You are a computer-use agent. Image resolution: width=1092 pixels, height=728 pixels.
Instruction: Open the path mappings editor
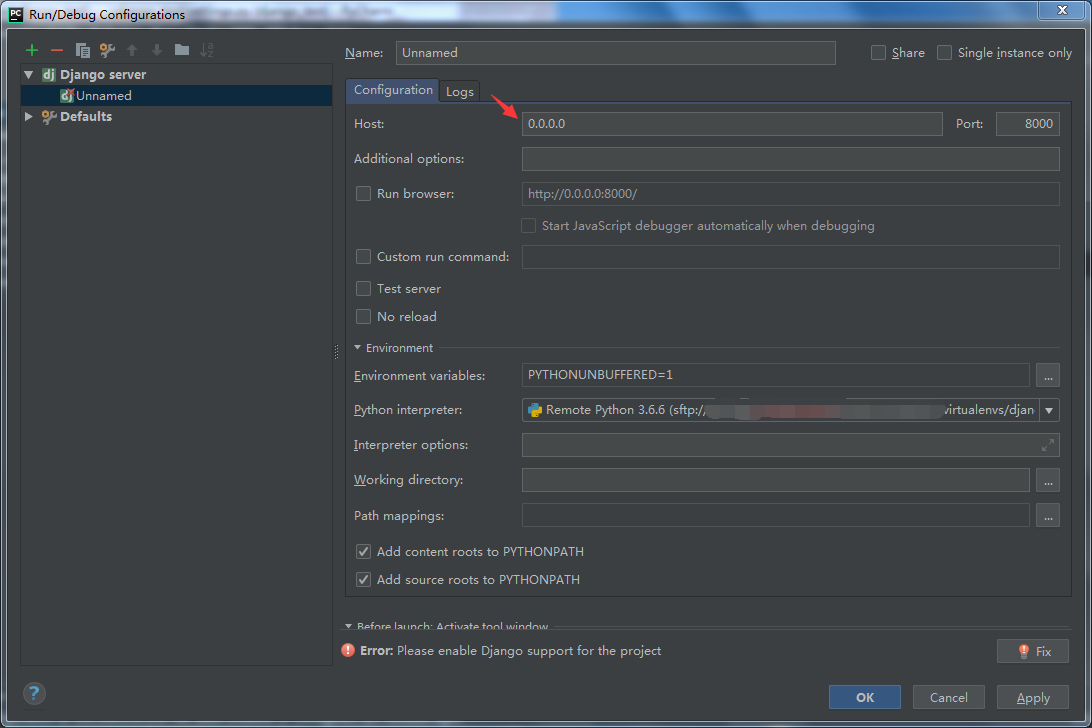click(x=1047, y=516)
